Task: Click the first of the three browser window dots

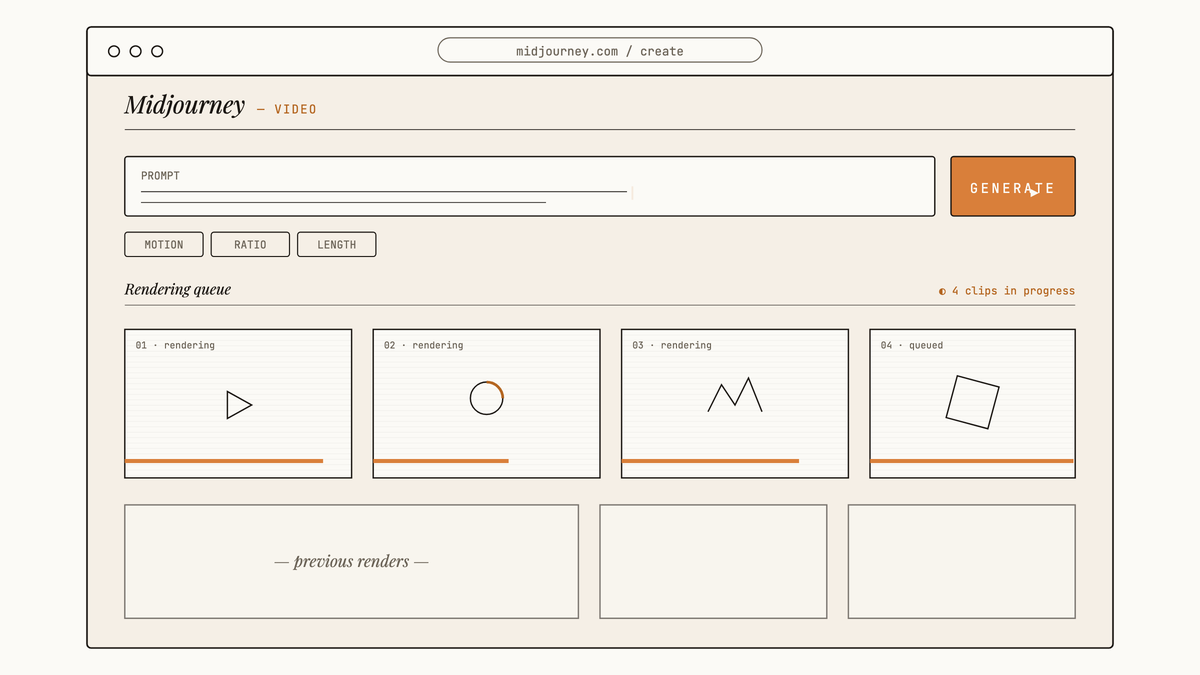Action: [114, 51]
